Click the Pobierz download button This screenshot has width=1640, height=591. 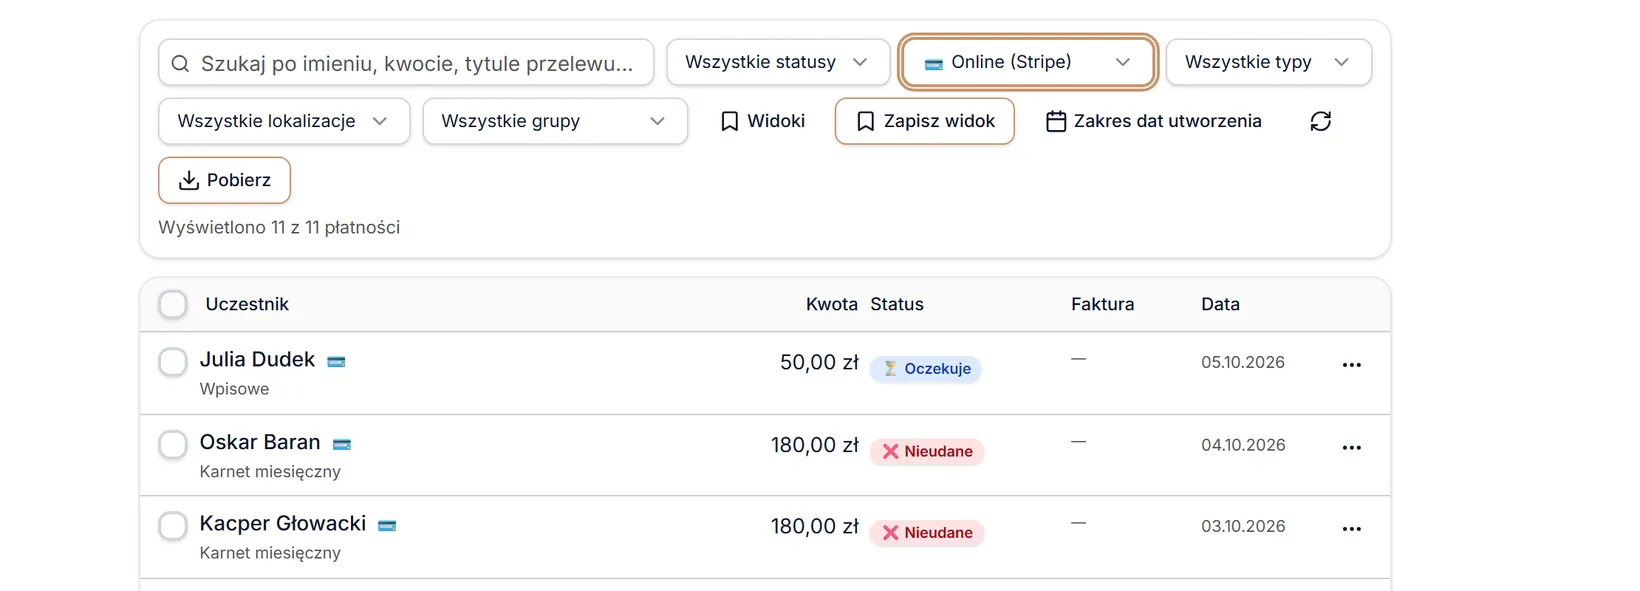tap(225, 180)
